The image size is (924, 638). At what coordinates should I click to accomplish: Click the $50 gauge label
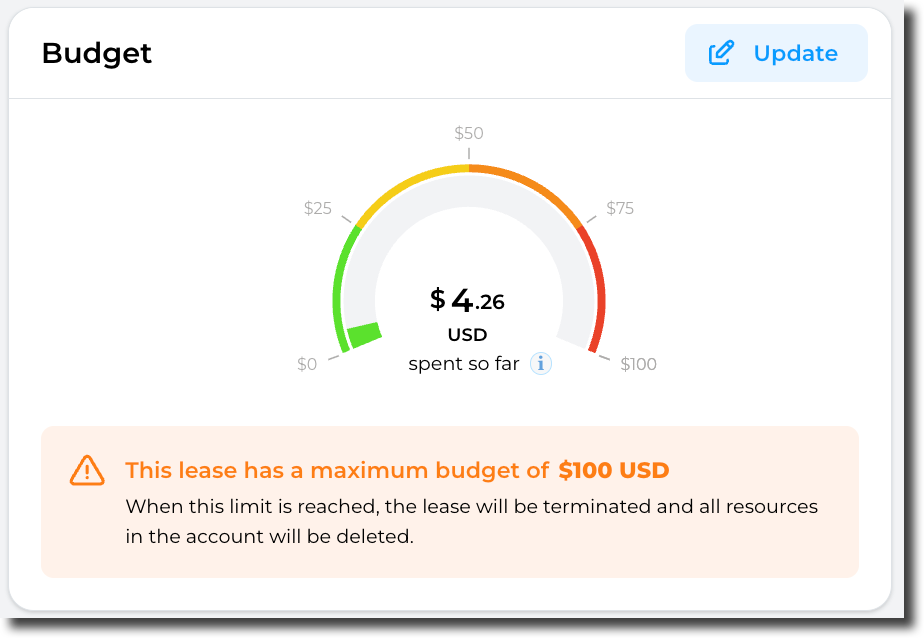(x=469, y=133)
